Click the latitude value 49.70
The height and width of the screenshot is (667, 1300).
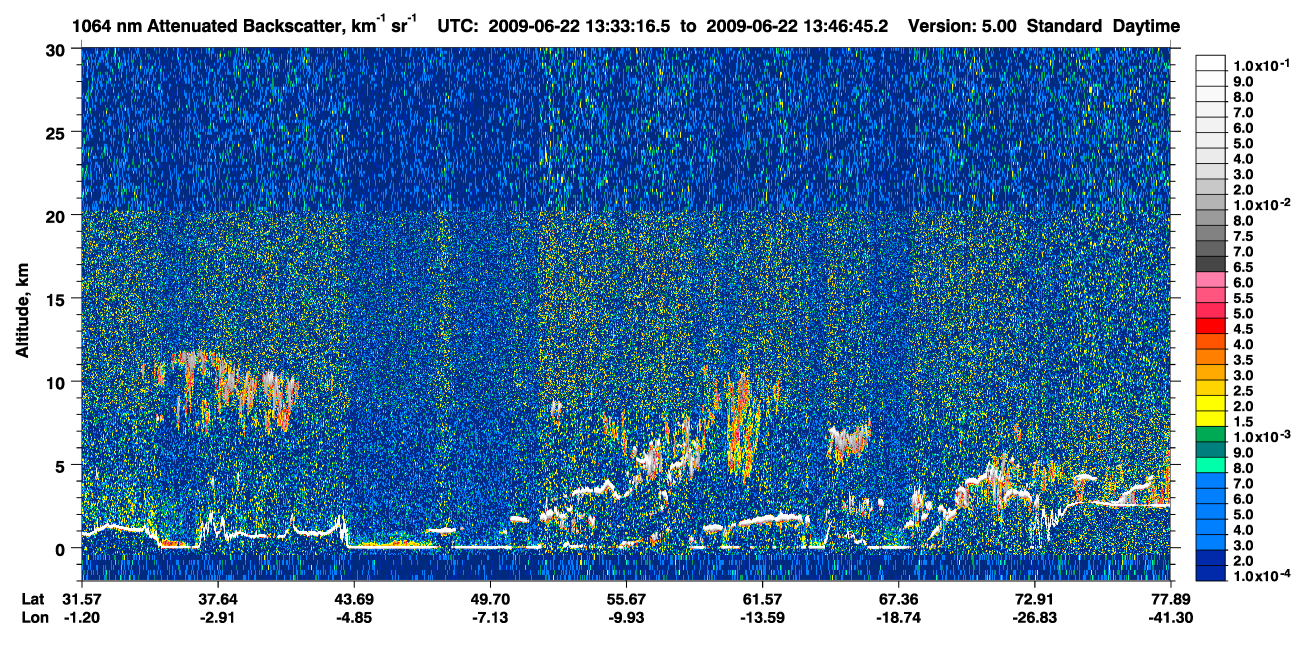click(490, 598)
